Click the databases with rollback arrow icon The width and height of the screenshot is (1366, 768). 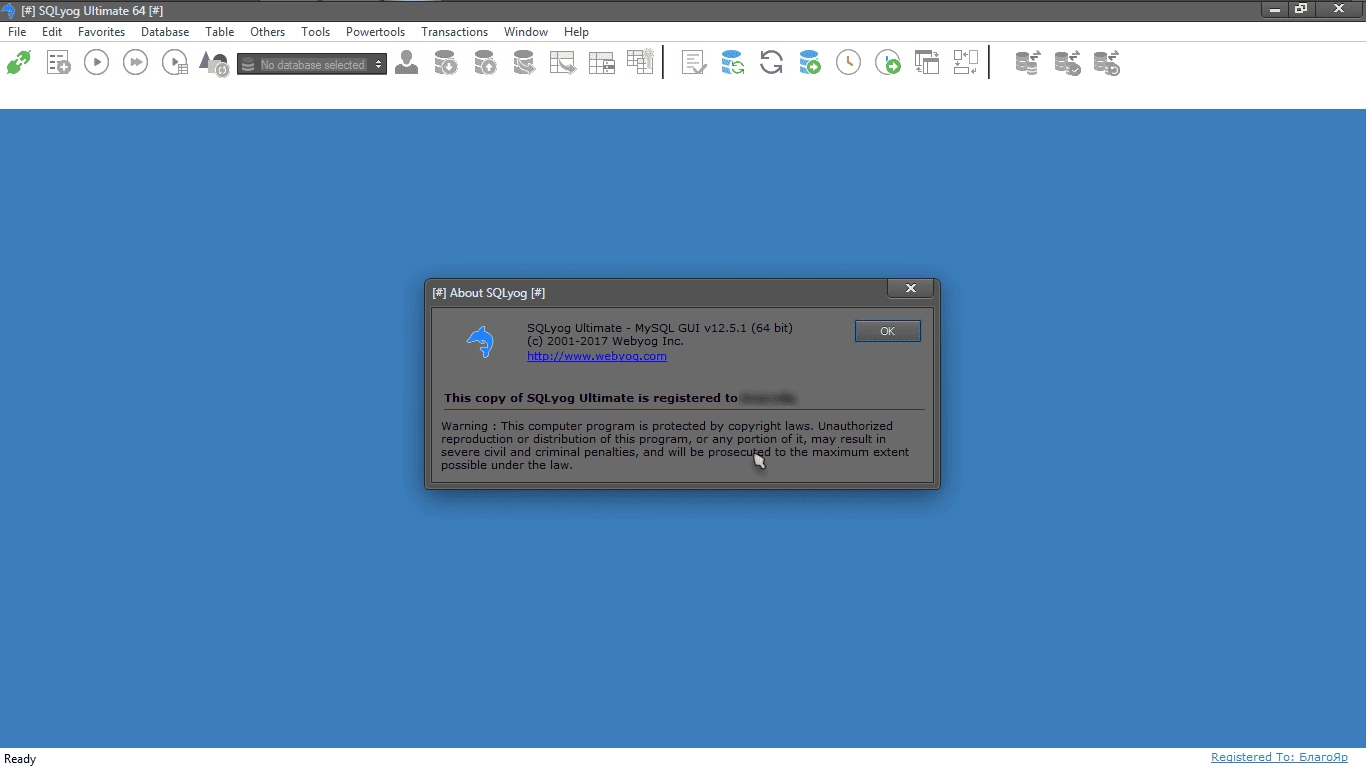[1106, 63]
